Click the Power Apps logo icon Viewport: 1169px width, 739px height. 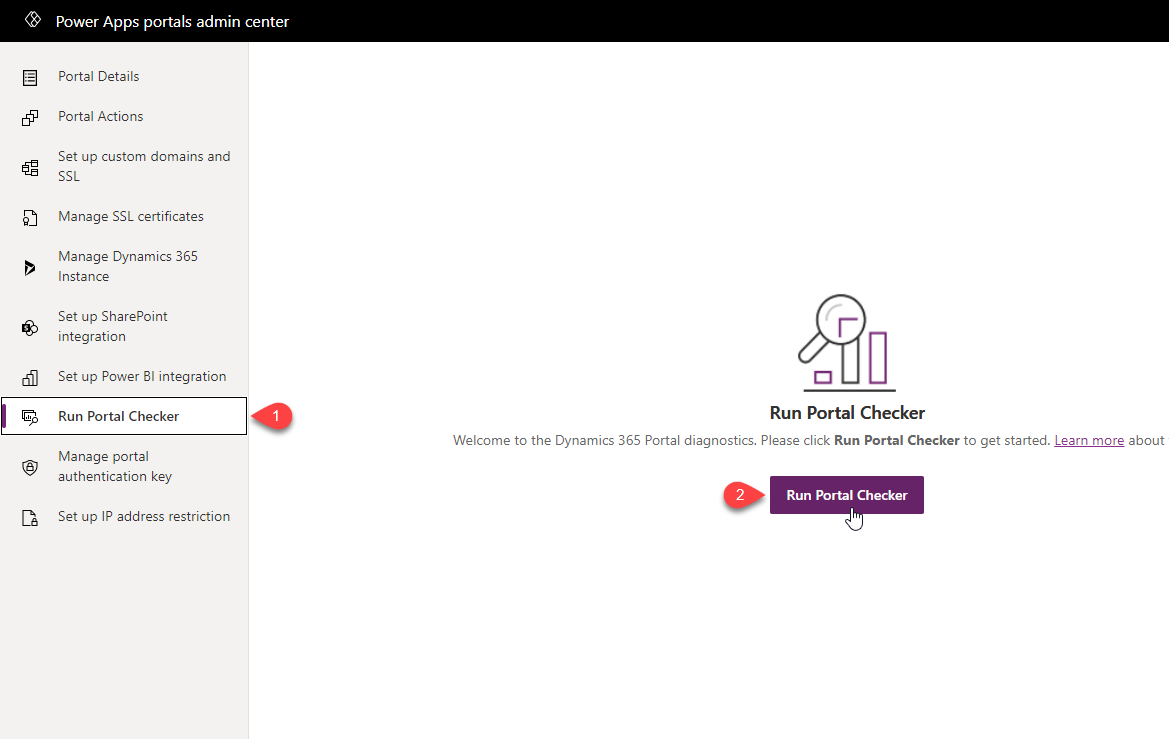(32, 21)
